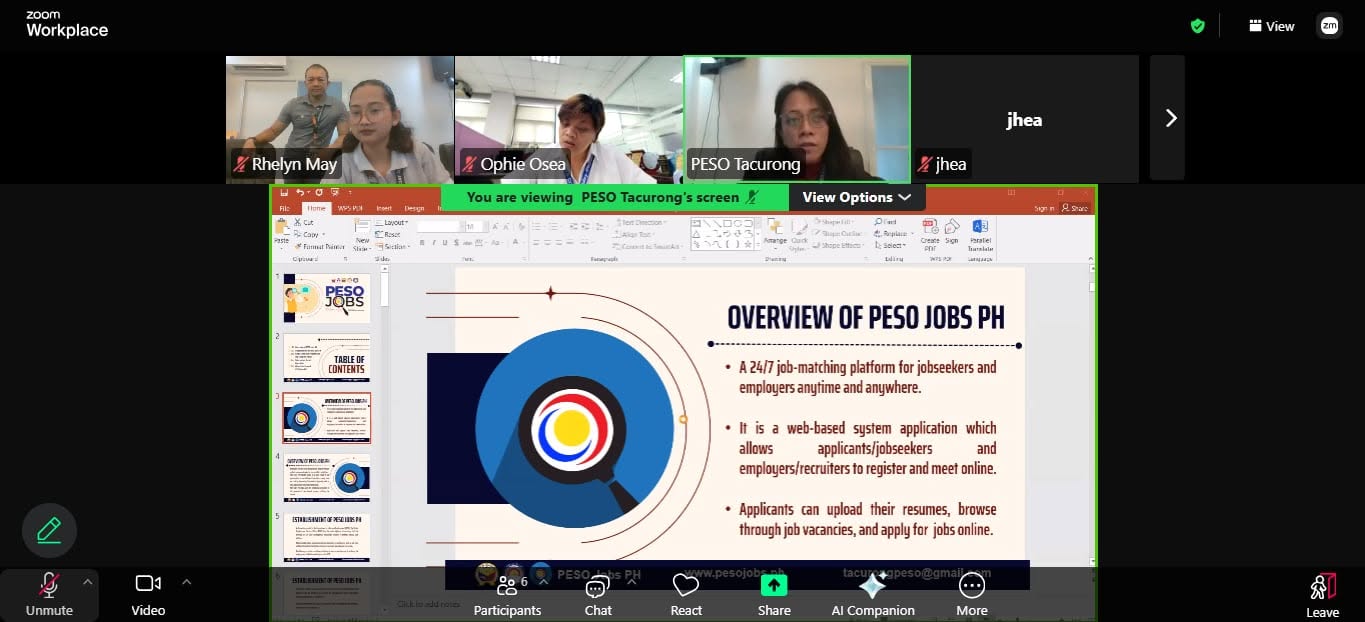Select Ophie Osea's video tile
Screen dimensions: 1365x622
tap(569, 119)
